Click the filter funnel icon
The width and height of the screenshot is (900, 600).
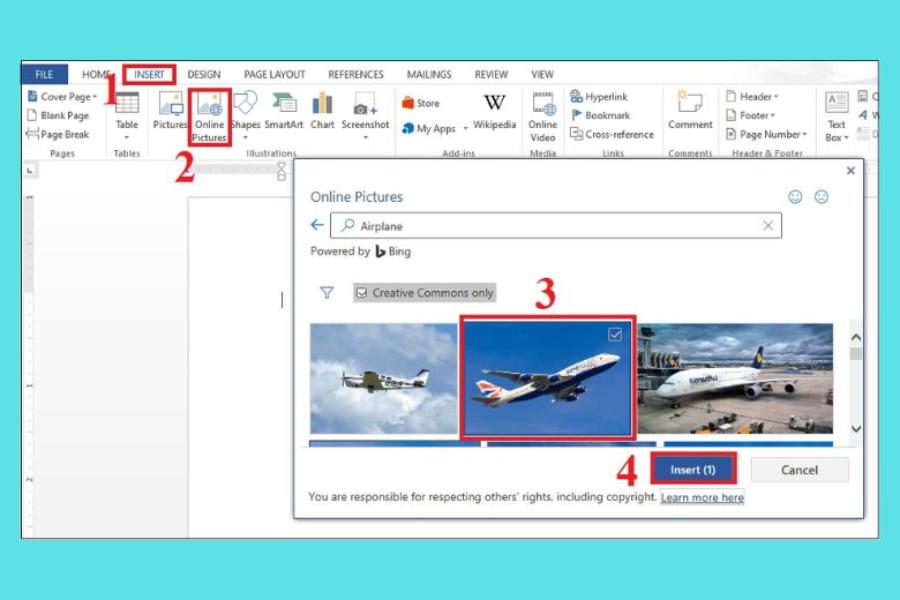click(x=327, y=293)
